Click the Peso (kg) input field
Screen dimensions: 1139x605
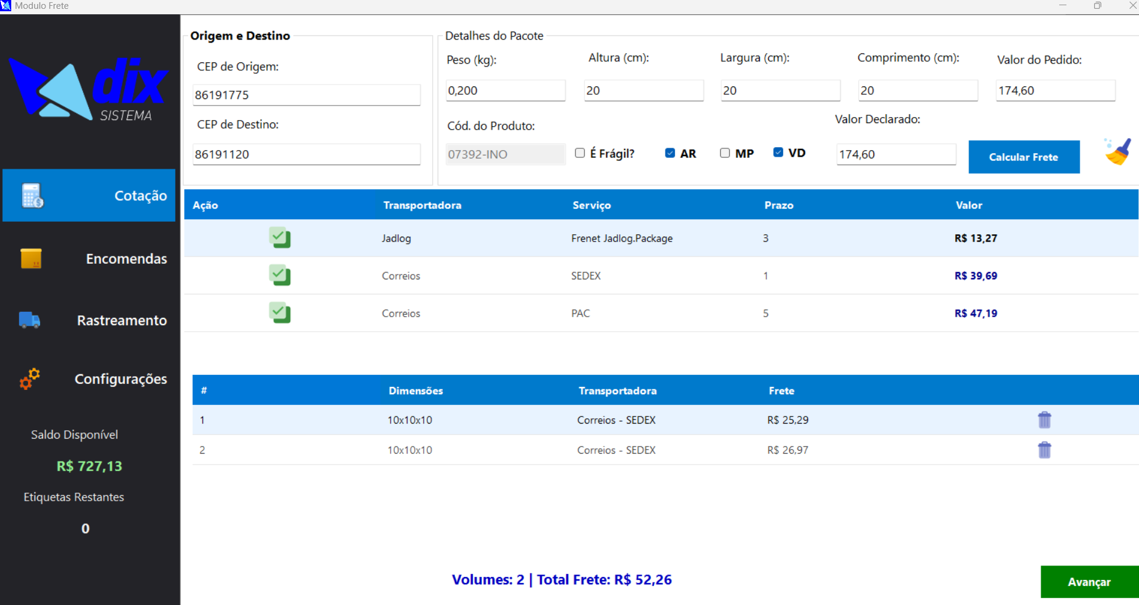click(x=505, y=91)
